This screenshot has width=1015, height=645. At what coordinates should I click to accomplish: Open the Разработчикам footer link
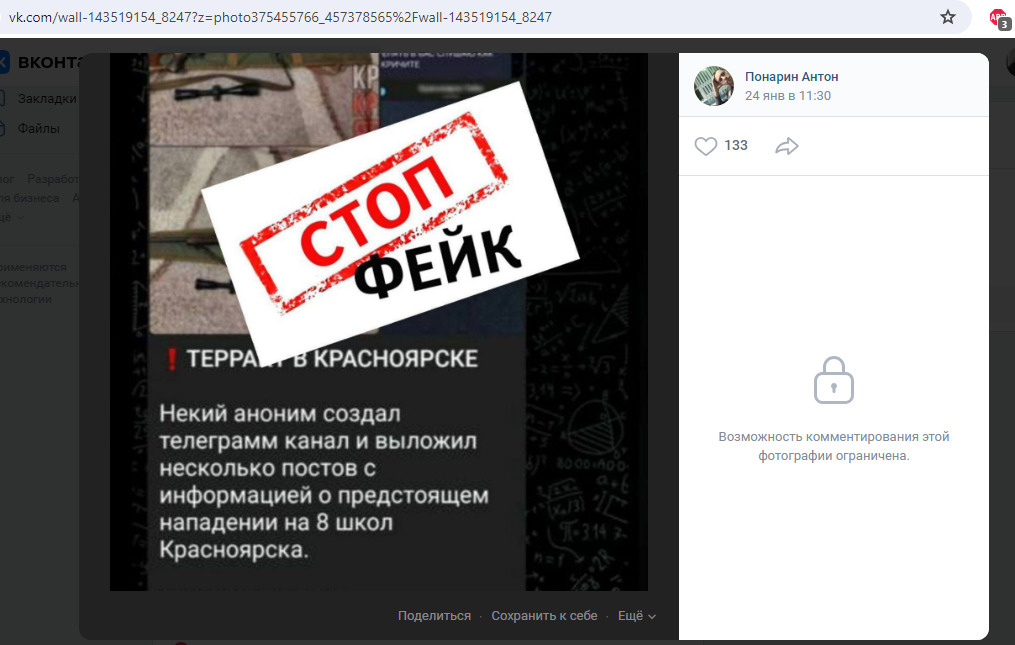click(x=53, y=179)
